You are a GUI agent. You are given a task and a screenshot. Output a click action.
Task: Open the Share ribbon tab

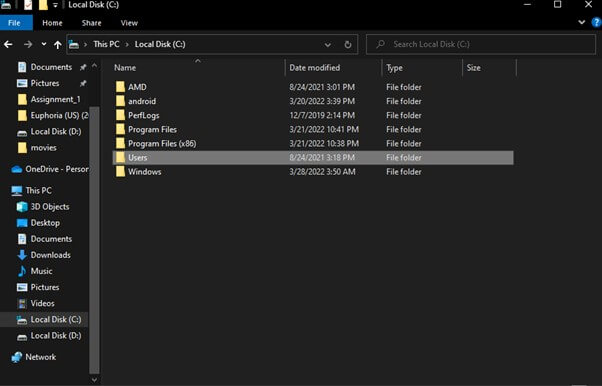click(91, 23)
